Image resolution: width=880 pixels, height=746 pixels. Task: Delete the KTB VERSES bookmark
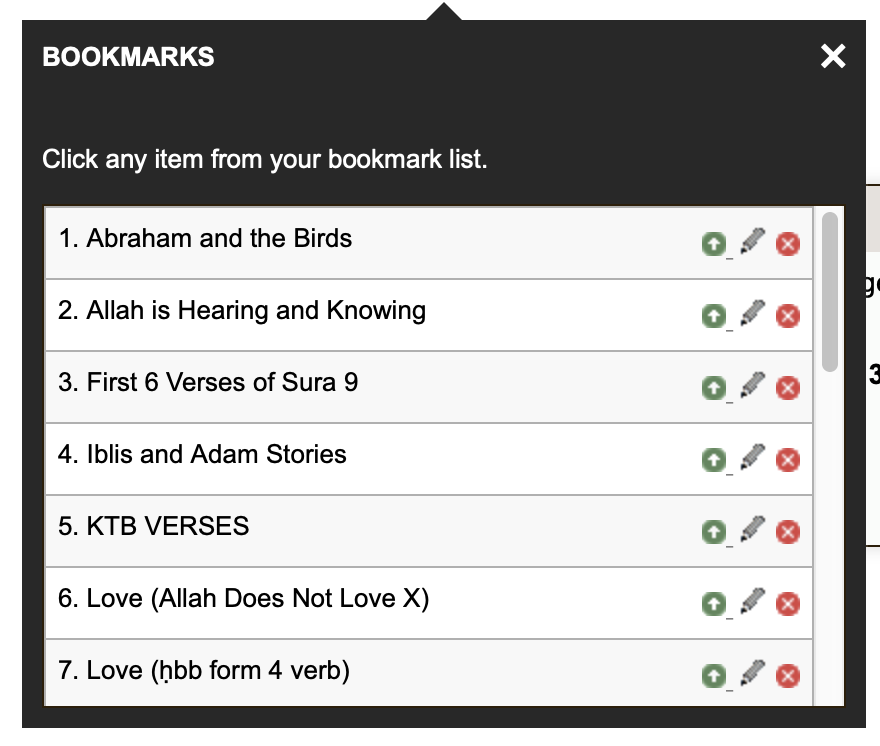[x=788, y=532]
